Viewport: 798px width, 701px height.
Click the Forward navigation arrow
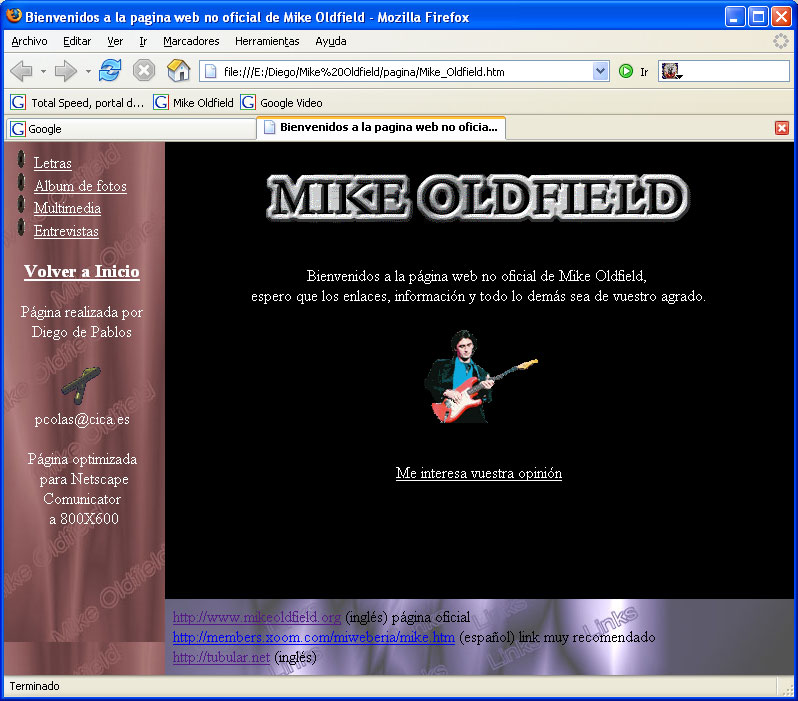pos(66,71)
